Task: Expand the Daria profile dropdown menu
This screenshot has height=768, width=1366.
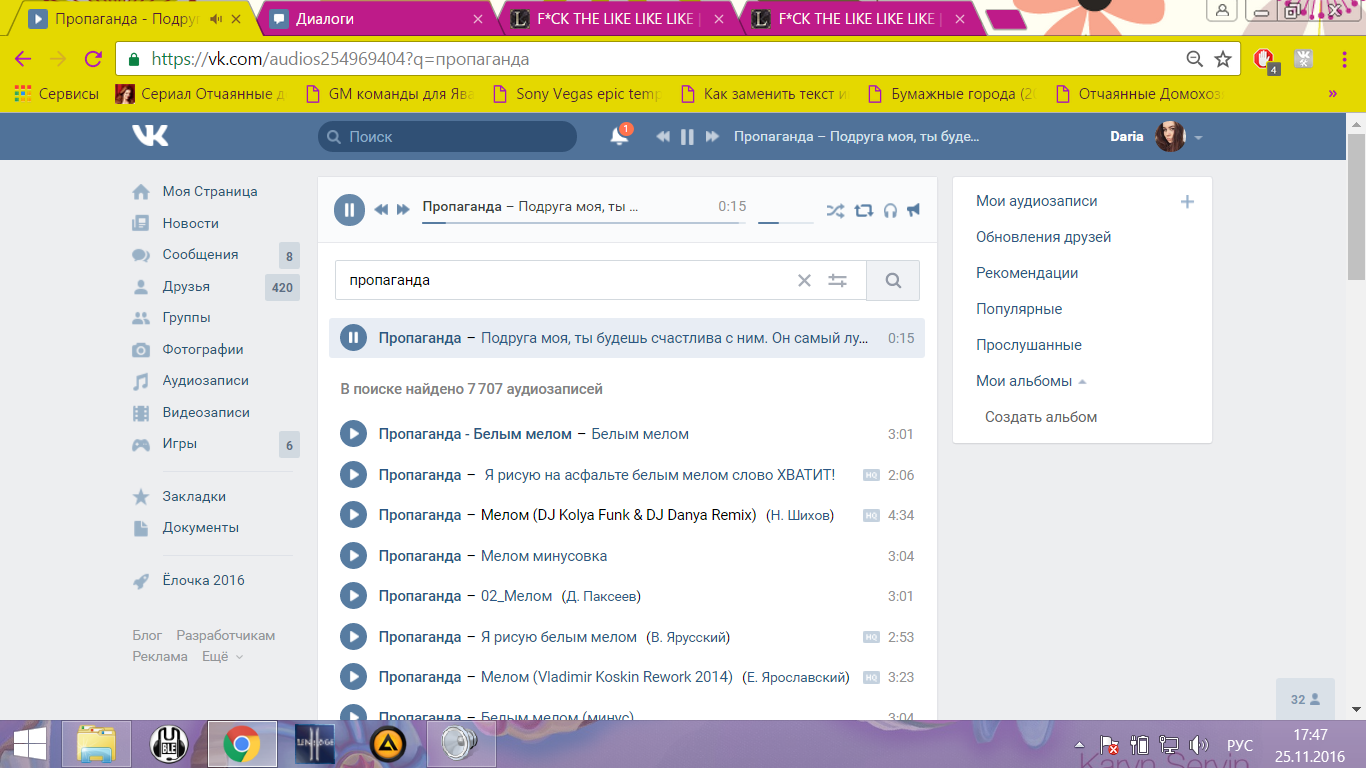Action: [x=1198, y=137]
